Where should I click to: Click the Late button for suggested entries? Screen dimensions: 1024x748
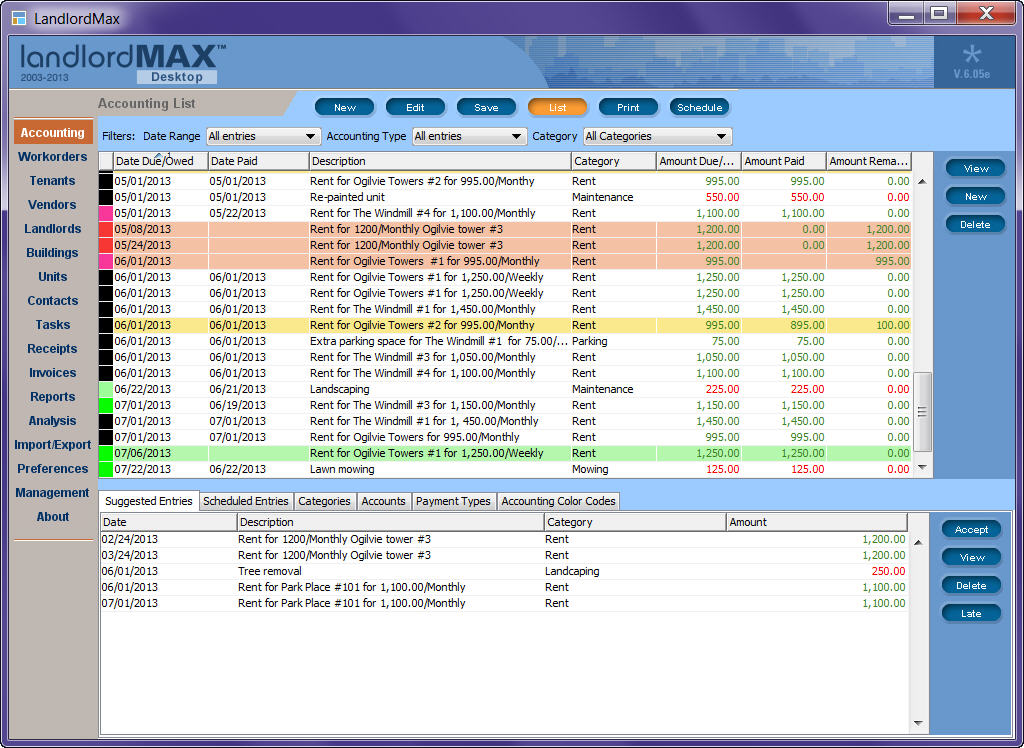click(971, 613)
